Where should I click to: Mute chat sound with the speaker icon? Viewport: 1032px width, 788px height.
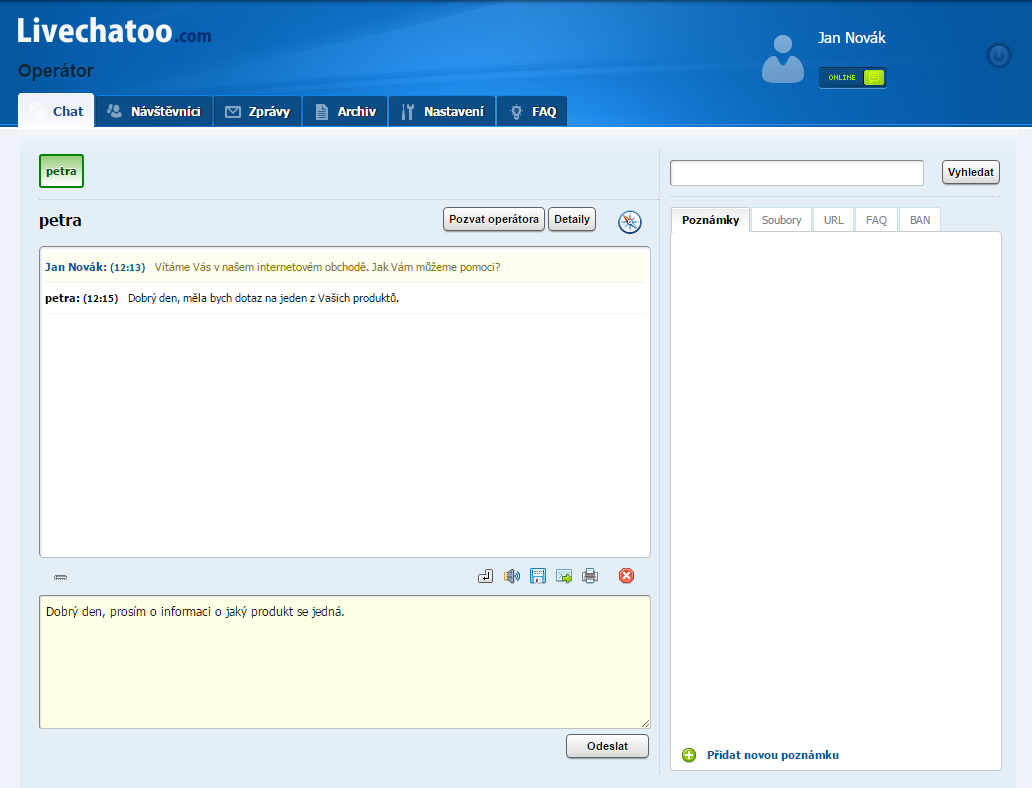[512, 576]
